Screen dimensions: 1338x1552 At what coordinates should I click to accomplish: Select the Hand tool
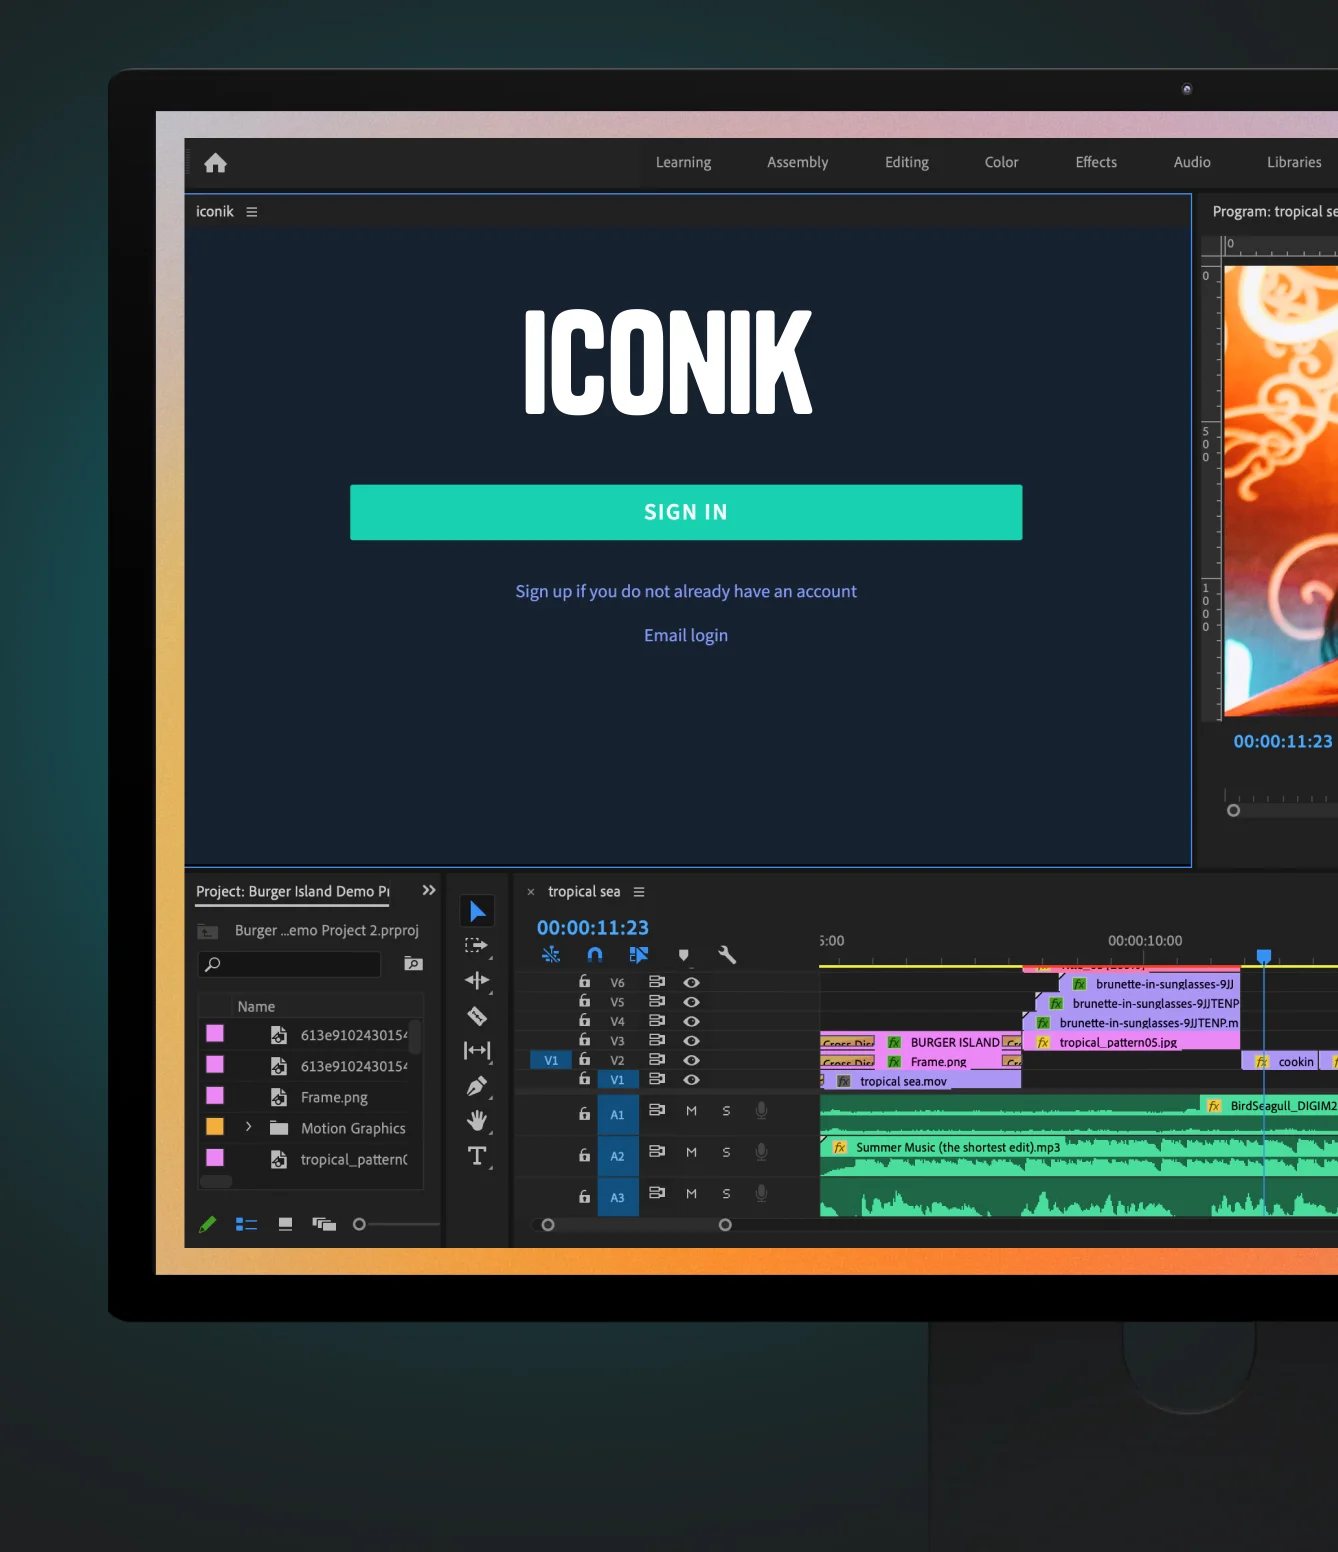pos(477,1120)
